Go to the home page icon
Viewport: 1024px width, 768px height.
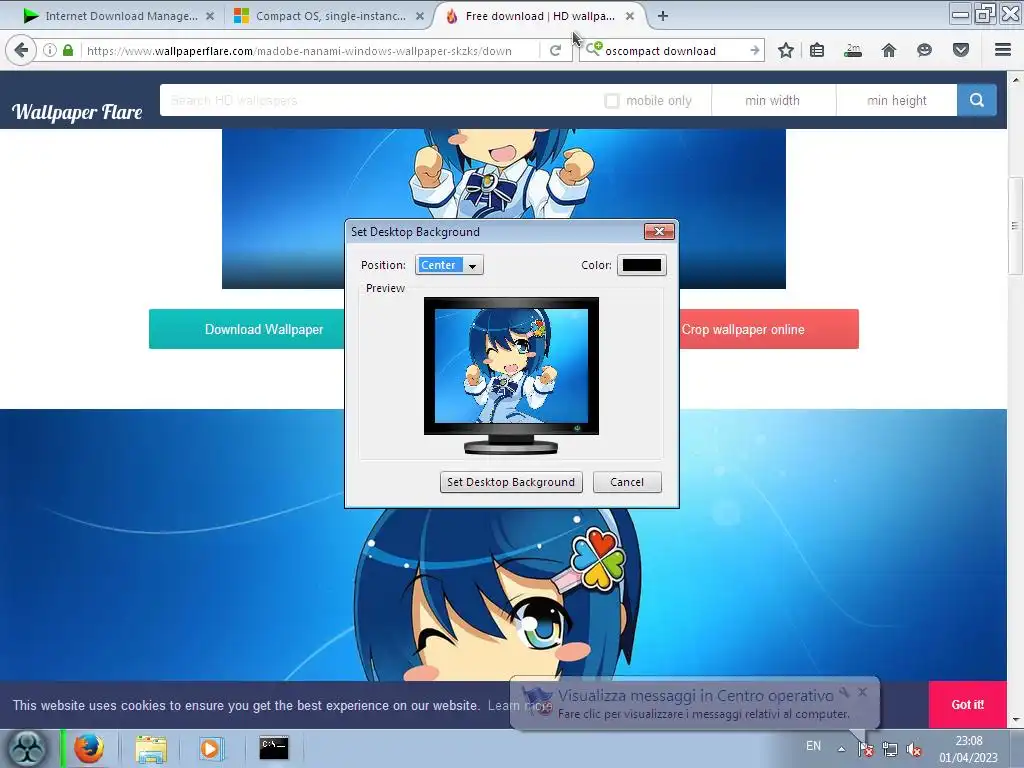[x=889, y=50]
